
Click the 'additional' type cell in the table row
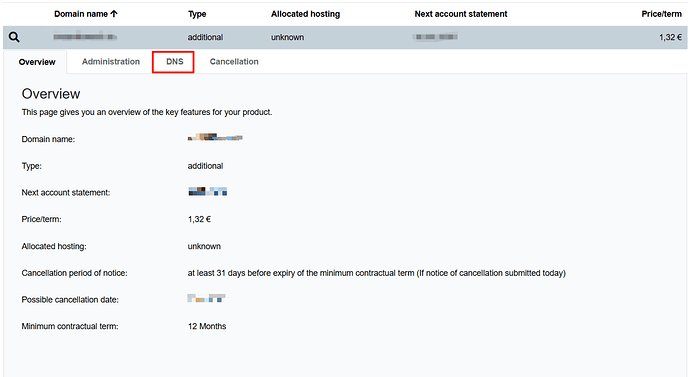(x=205, y=37)
